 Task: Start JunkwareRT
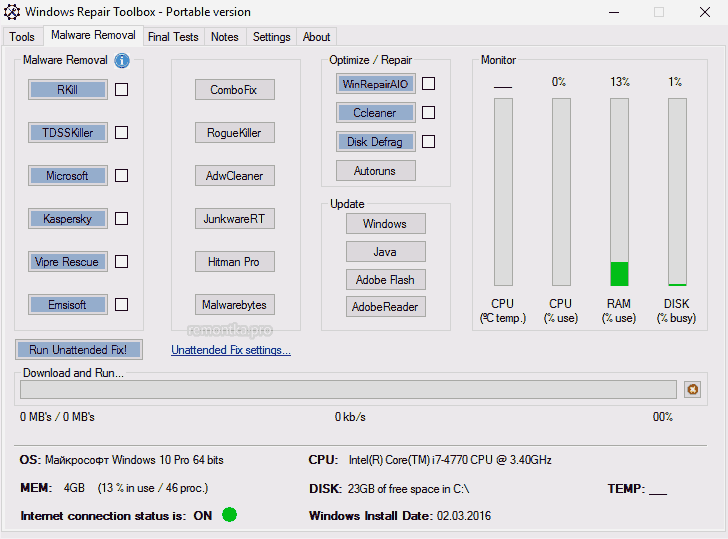pos(234,219)
